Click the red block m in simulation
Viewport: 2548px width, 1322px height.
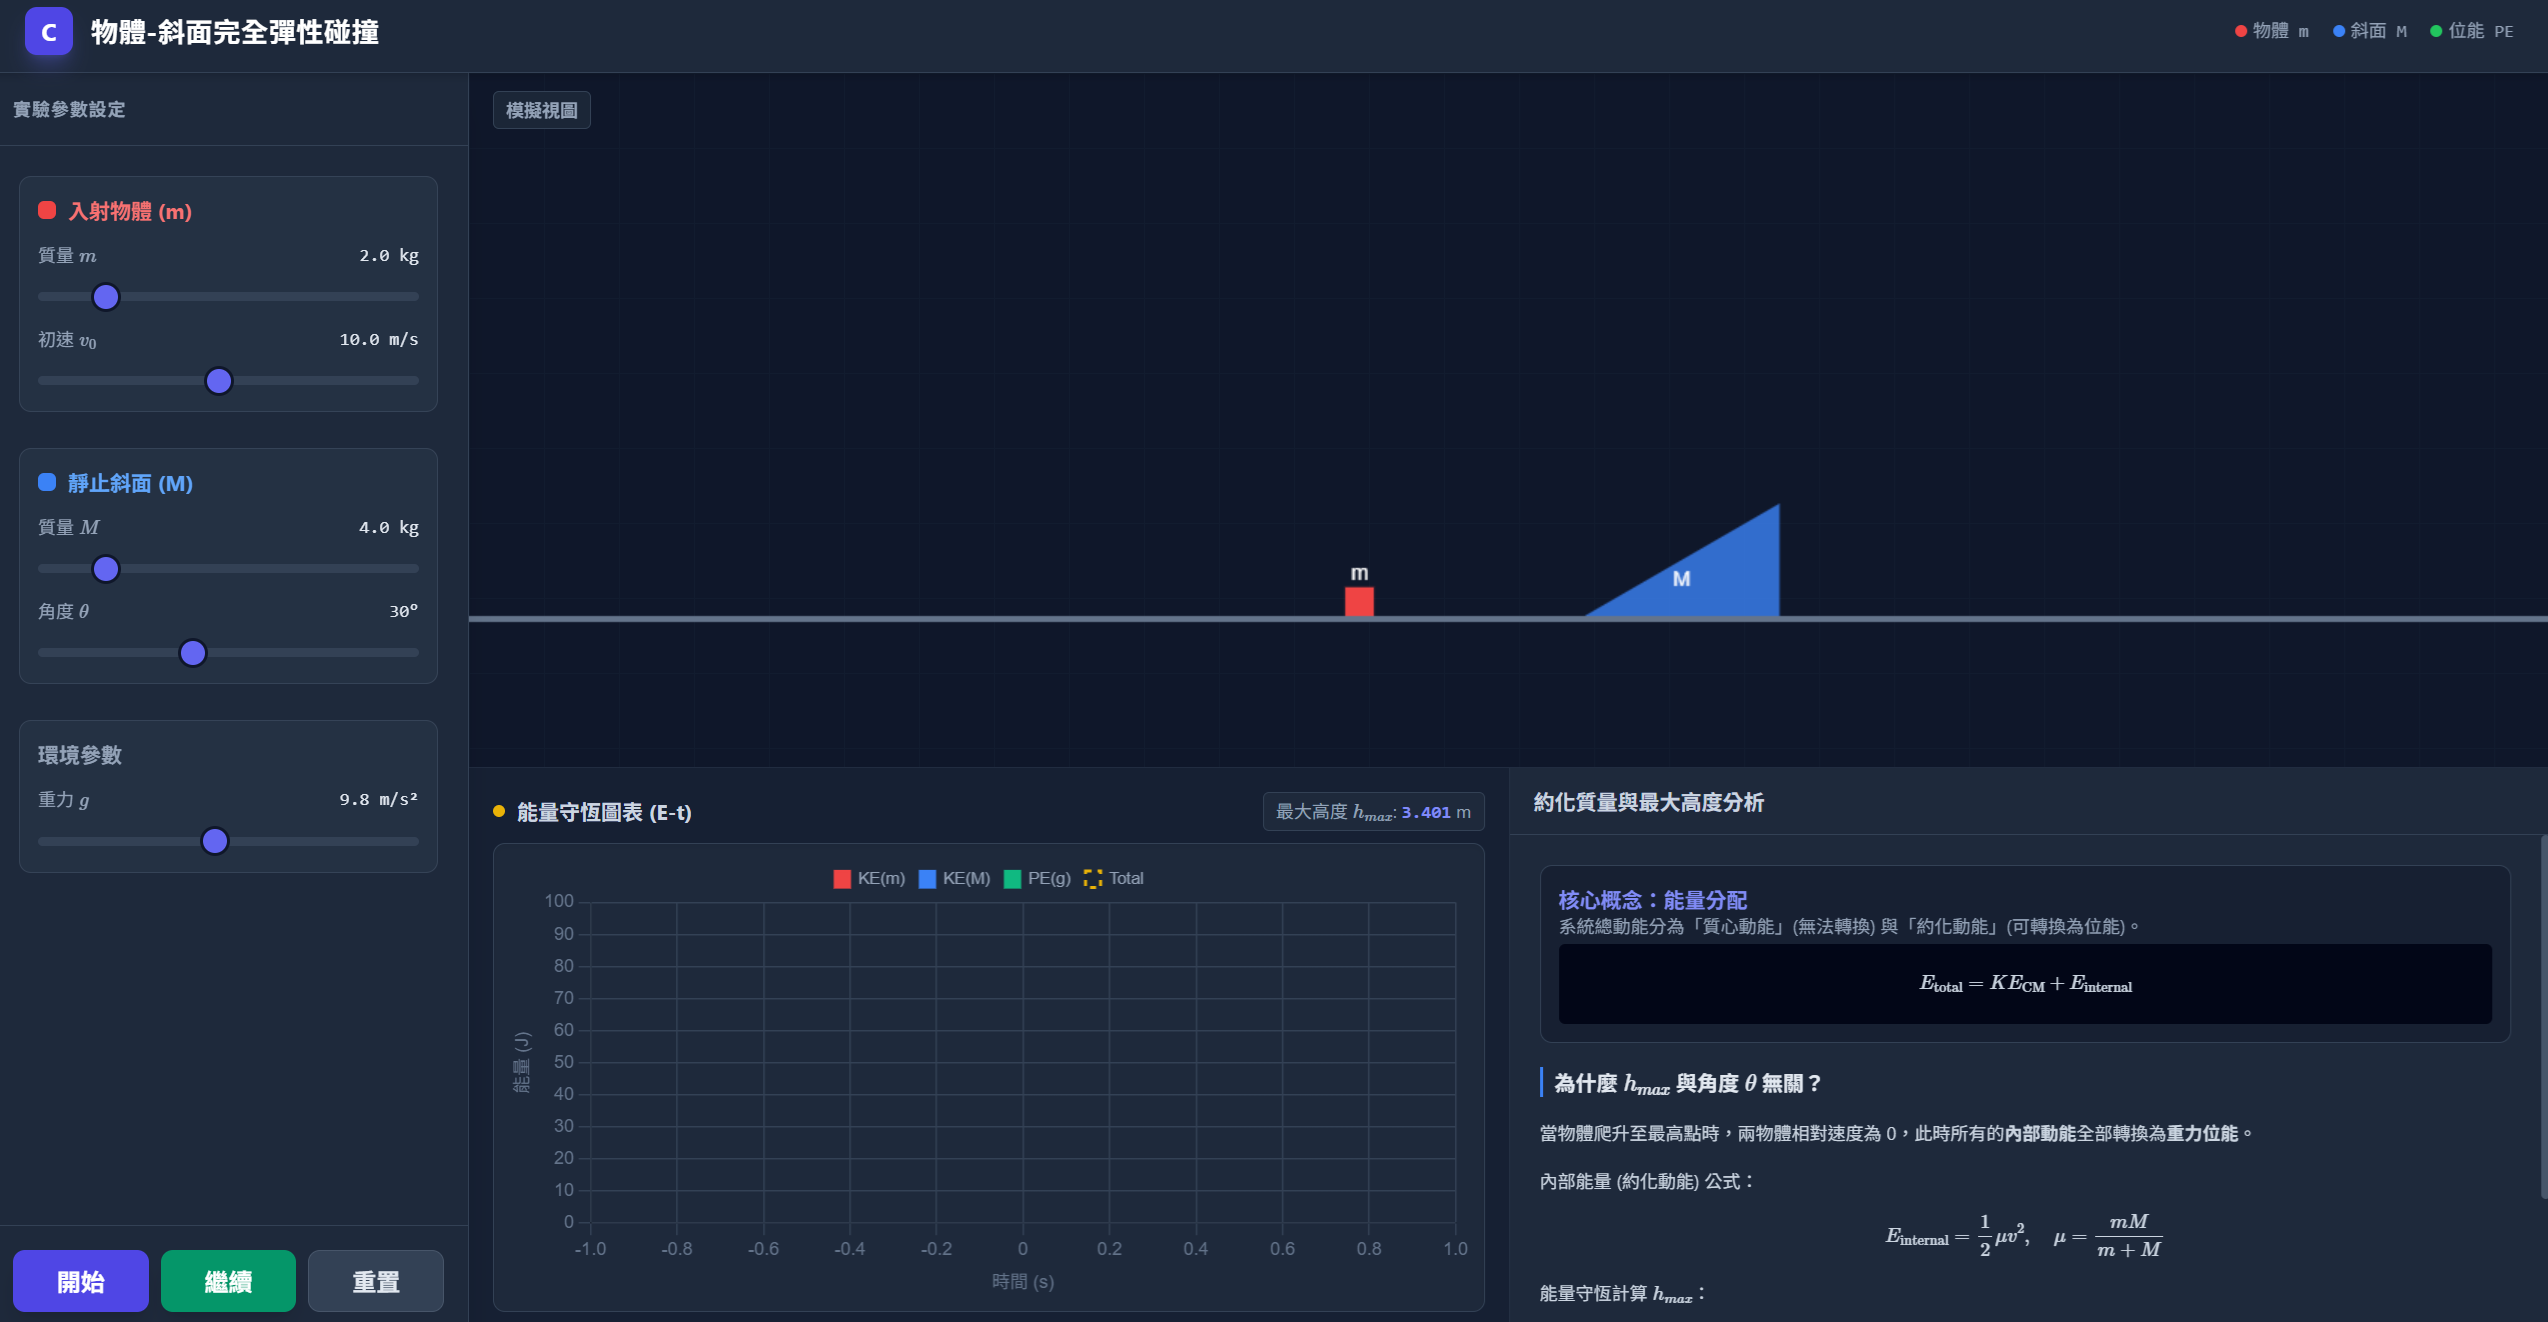1358,601
